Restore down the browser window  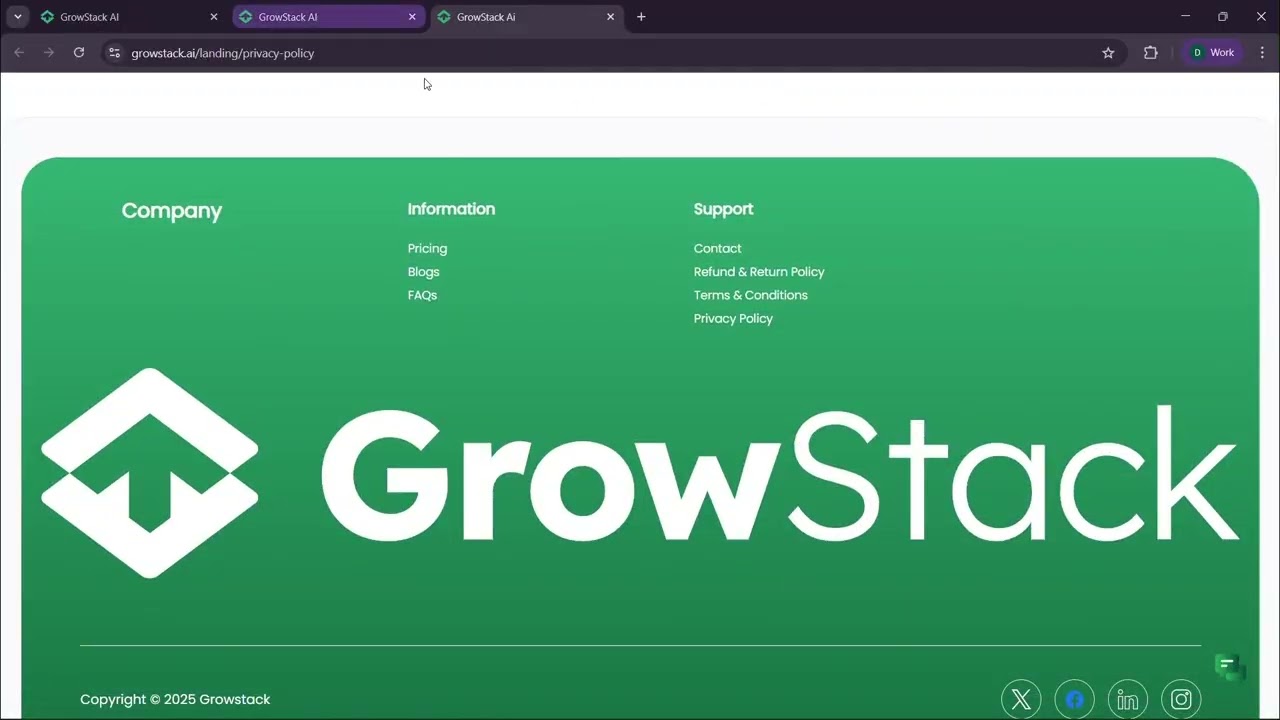click(x=1223, y=17)
